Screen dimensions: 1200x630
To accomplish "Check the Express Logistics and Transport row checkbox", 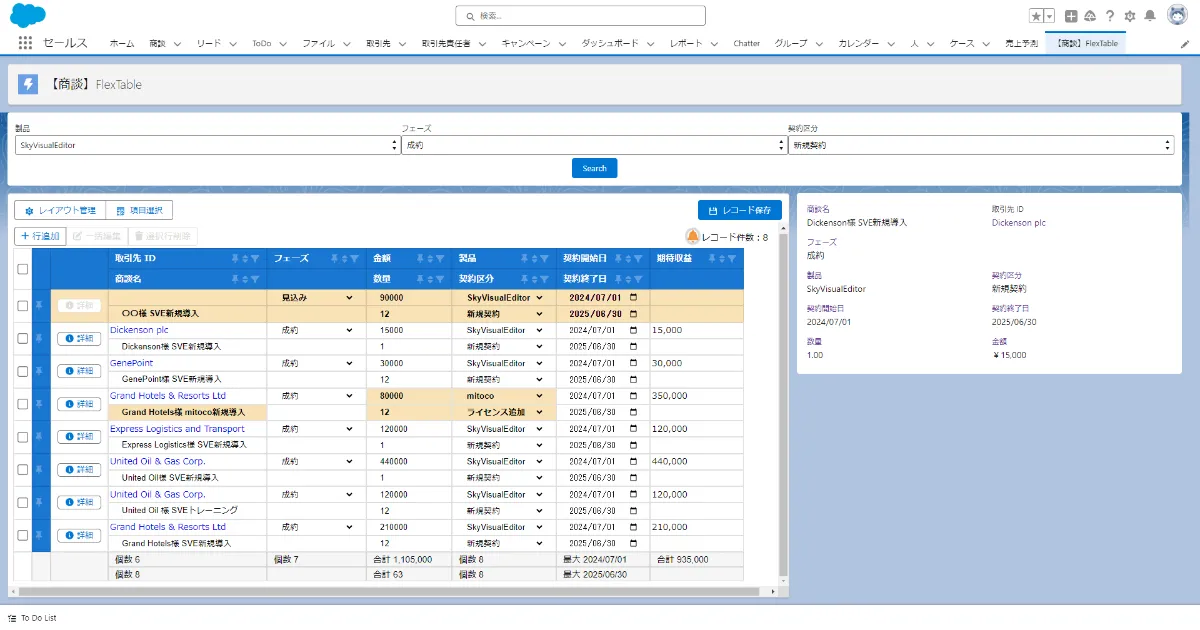I will point(23,437).
